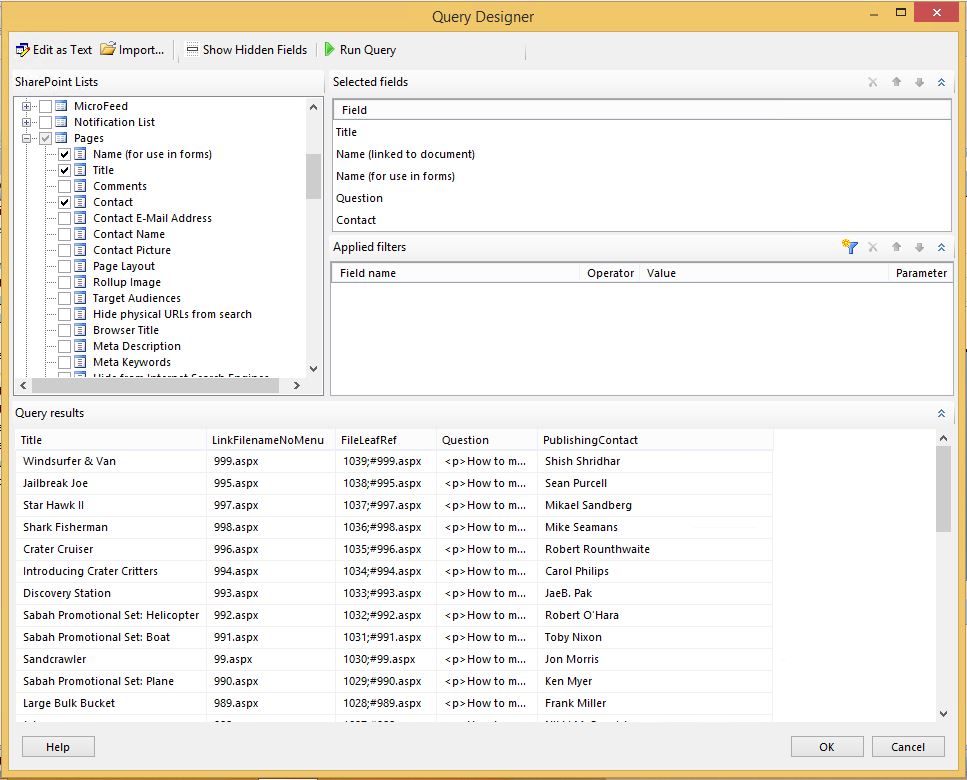
Task: Check the MicroFeed list checkbox
Action: 46,106
